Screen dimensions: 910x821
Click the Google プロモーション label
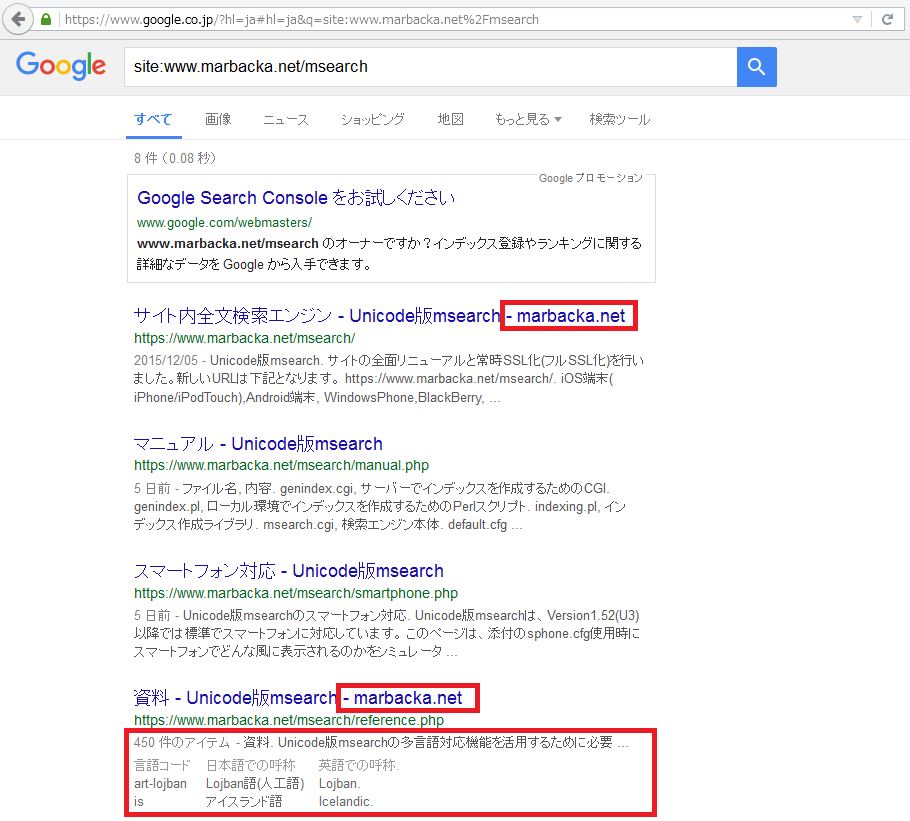click(x=591, y=178)
